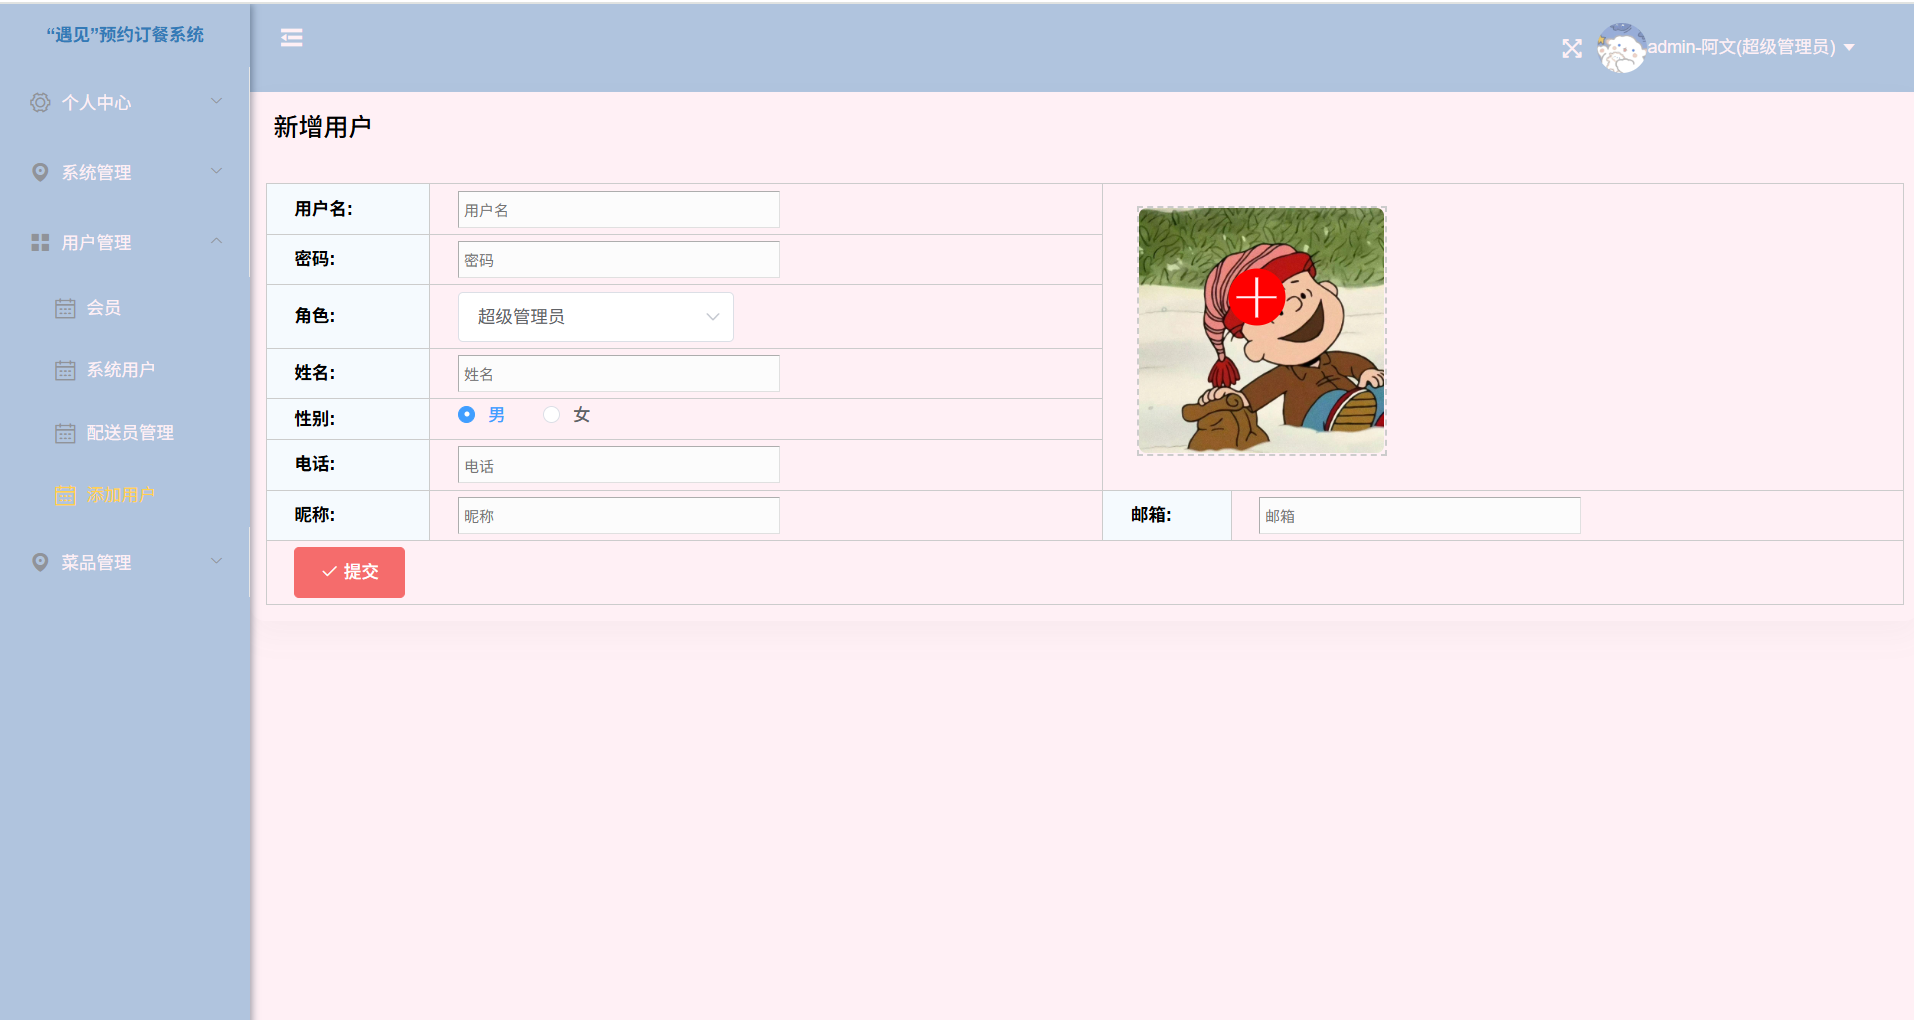1914x1020 pixels.
Task: Focus the 密码 input field
Action: click(x=619, y=260)
